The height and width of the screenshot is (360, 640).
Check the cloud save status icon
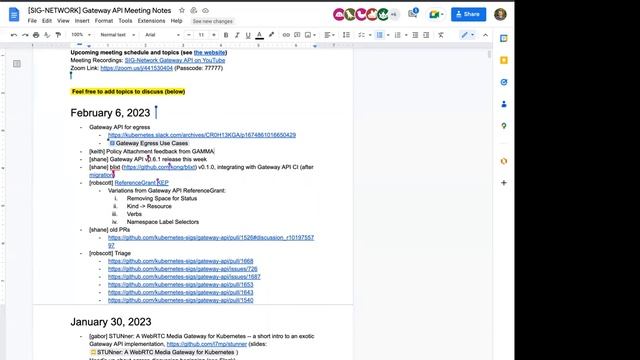205,10
